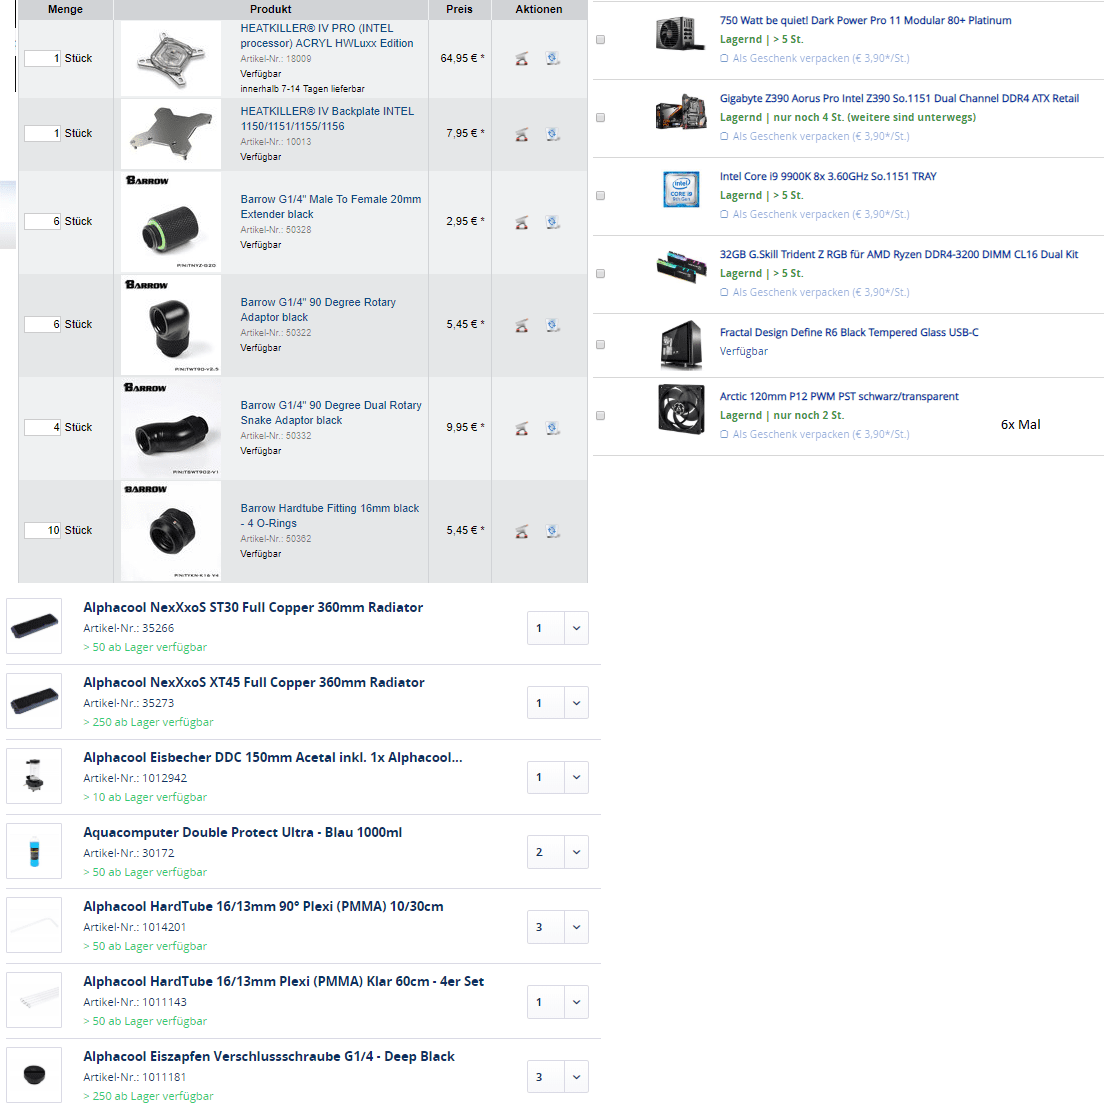Click Intel Core i9 box thumbnail
The image size is (1104, 1111).
(681, 189)
